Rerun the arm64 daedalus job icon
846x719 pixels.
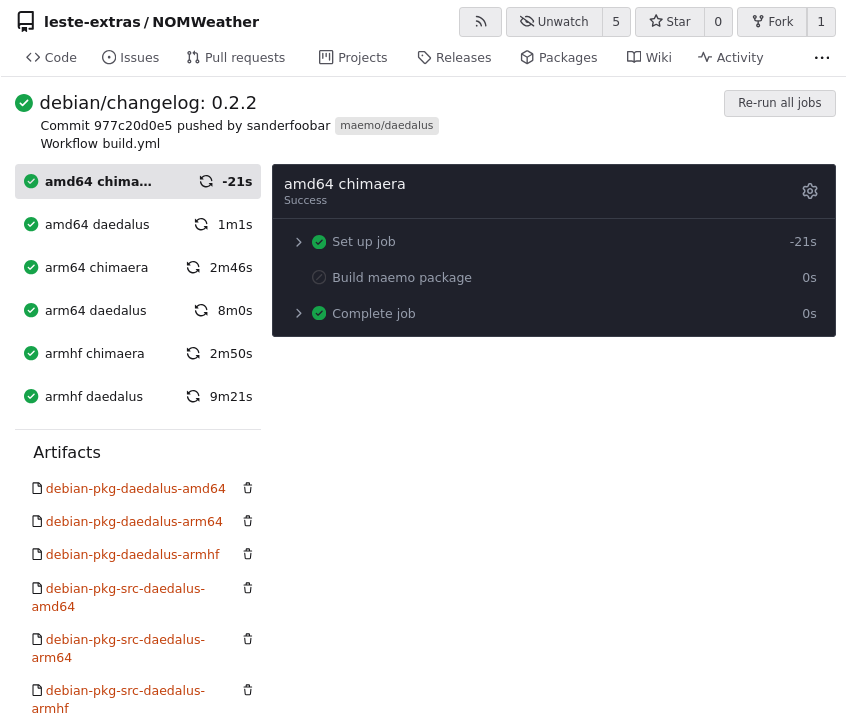pos(201,311)
